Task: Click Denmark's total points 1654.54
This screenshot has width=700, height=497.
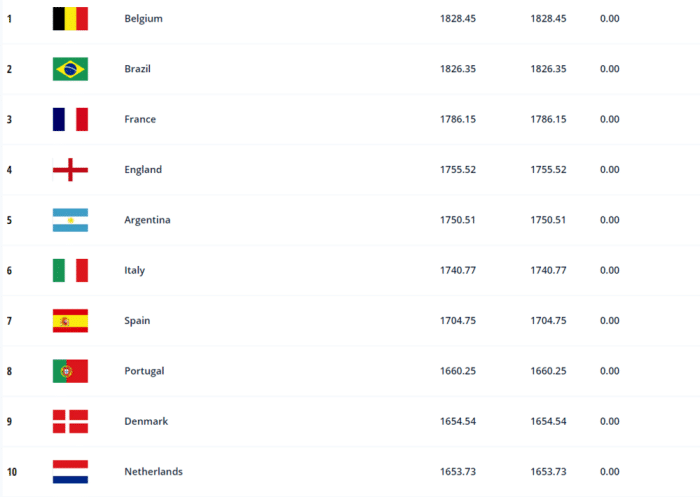Action: coord(458,421)
